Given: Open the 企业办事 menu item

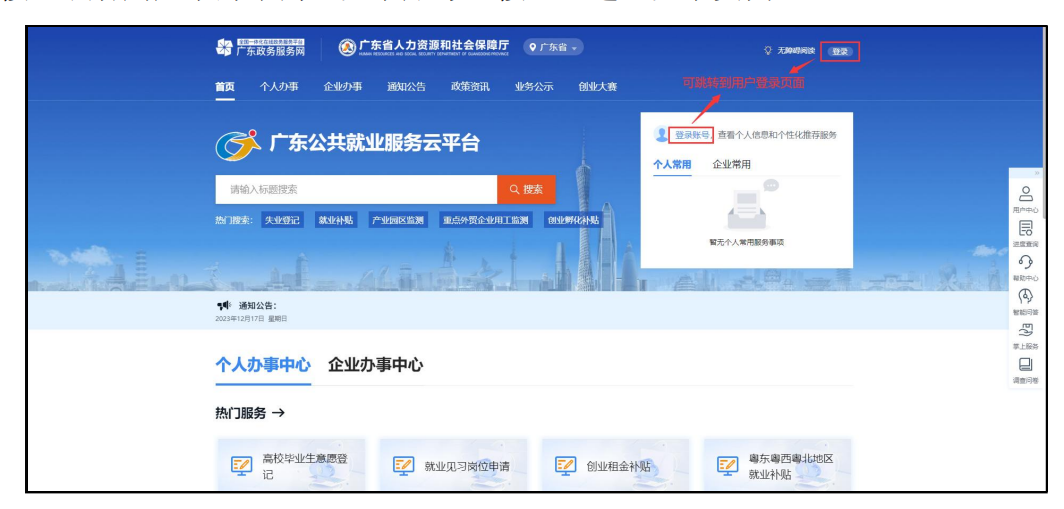Looking at the screenshot, I should click(343, 87).
